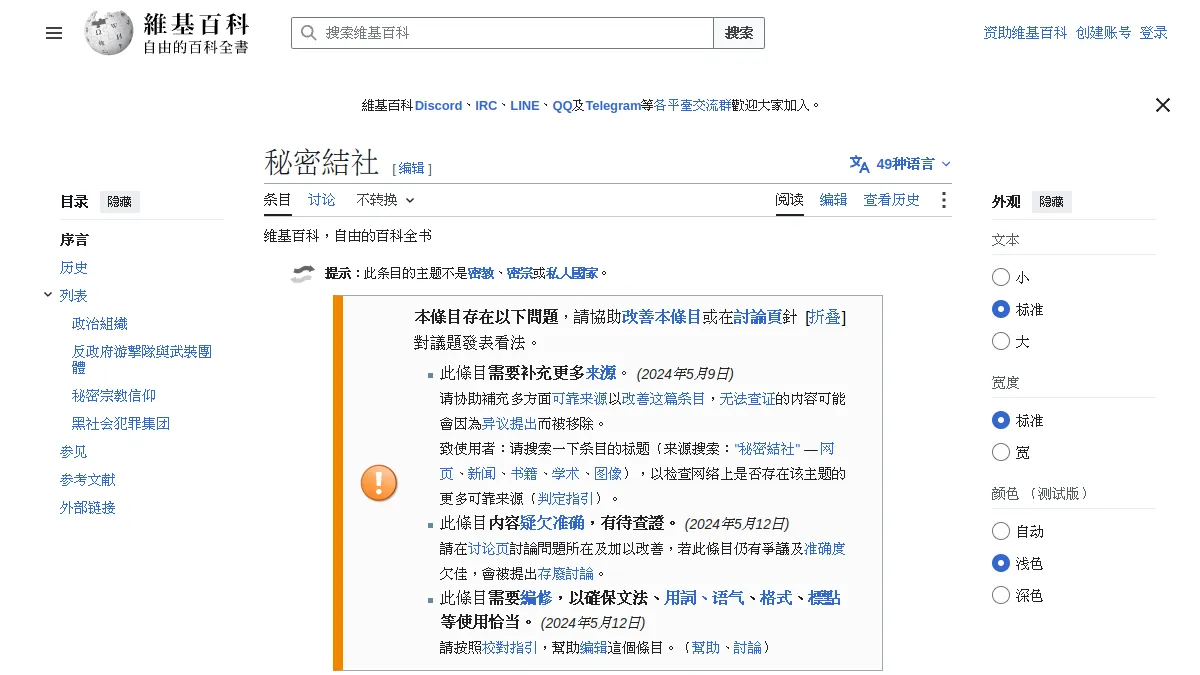1200x675 pixels.
Task: Click the 可靠来源 link
Action: click(x=579, y=398)
